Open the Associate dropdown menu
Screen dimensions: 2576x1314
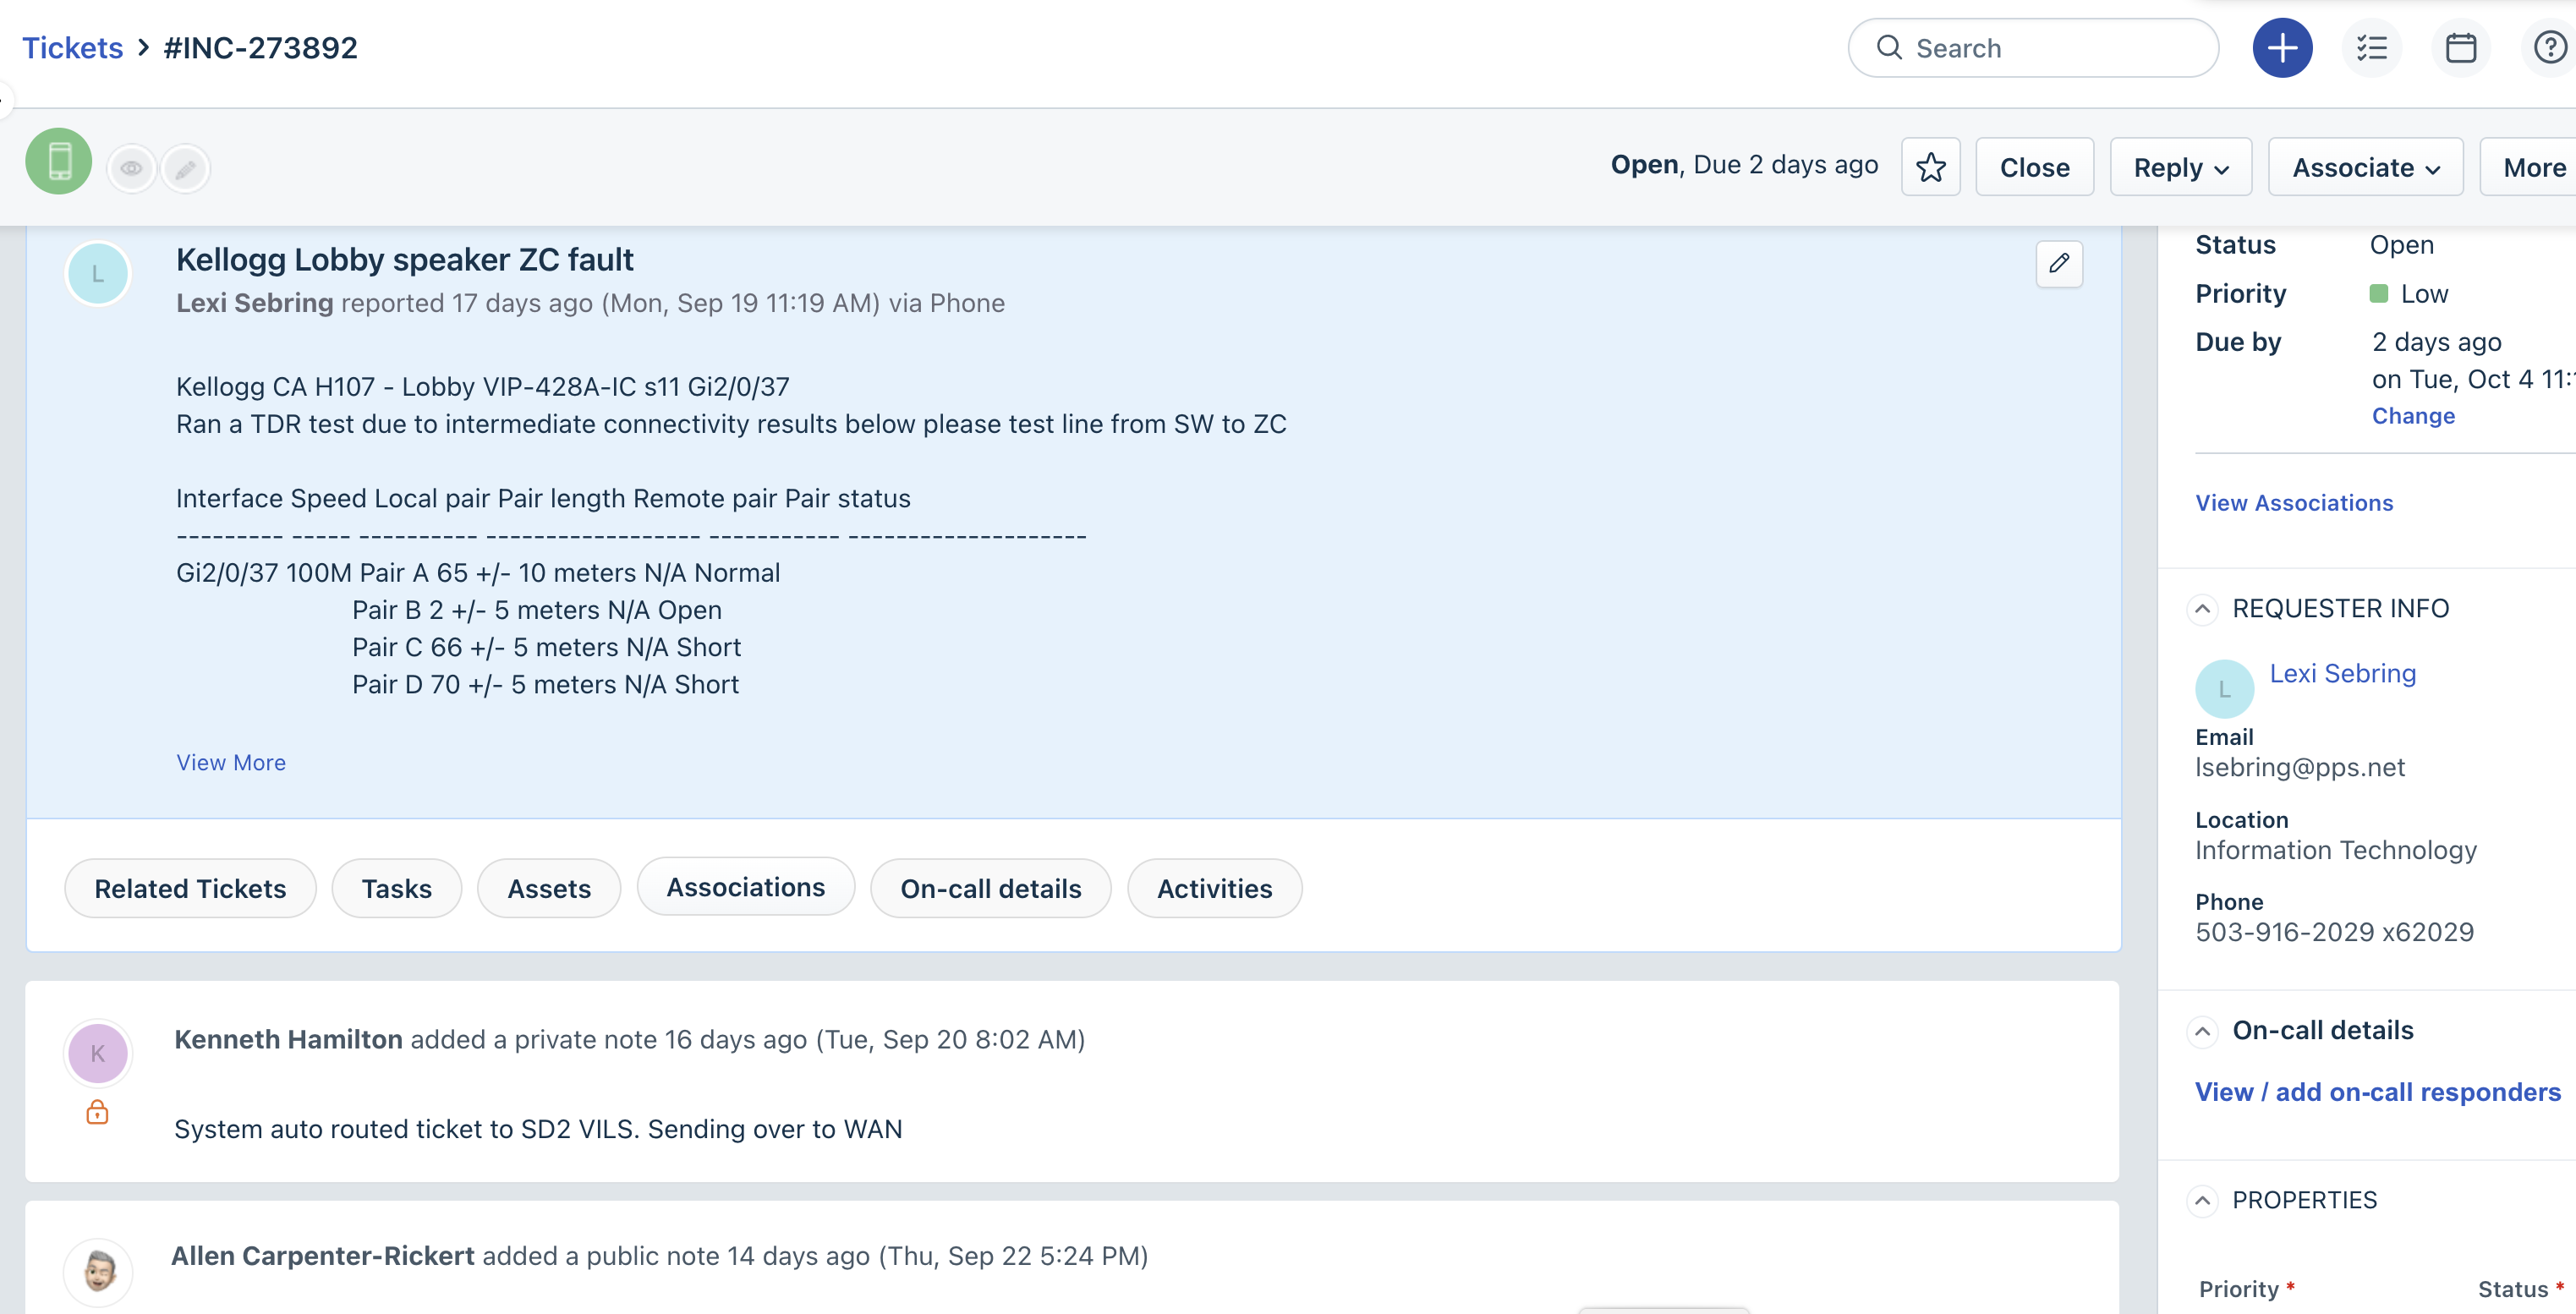2365,167
